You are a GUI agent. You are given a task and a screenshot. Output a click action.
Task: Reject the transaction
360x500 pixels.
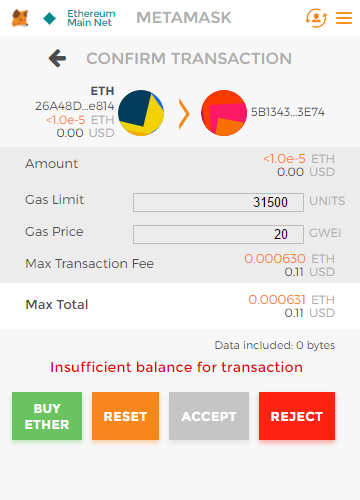(297, 416)
